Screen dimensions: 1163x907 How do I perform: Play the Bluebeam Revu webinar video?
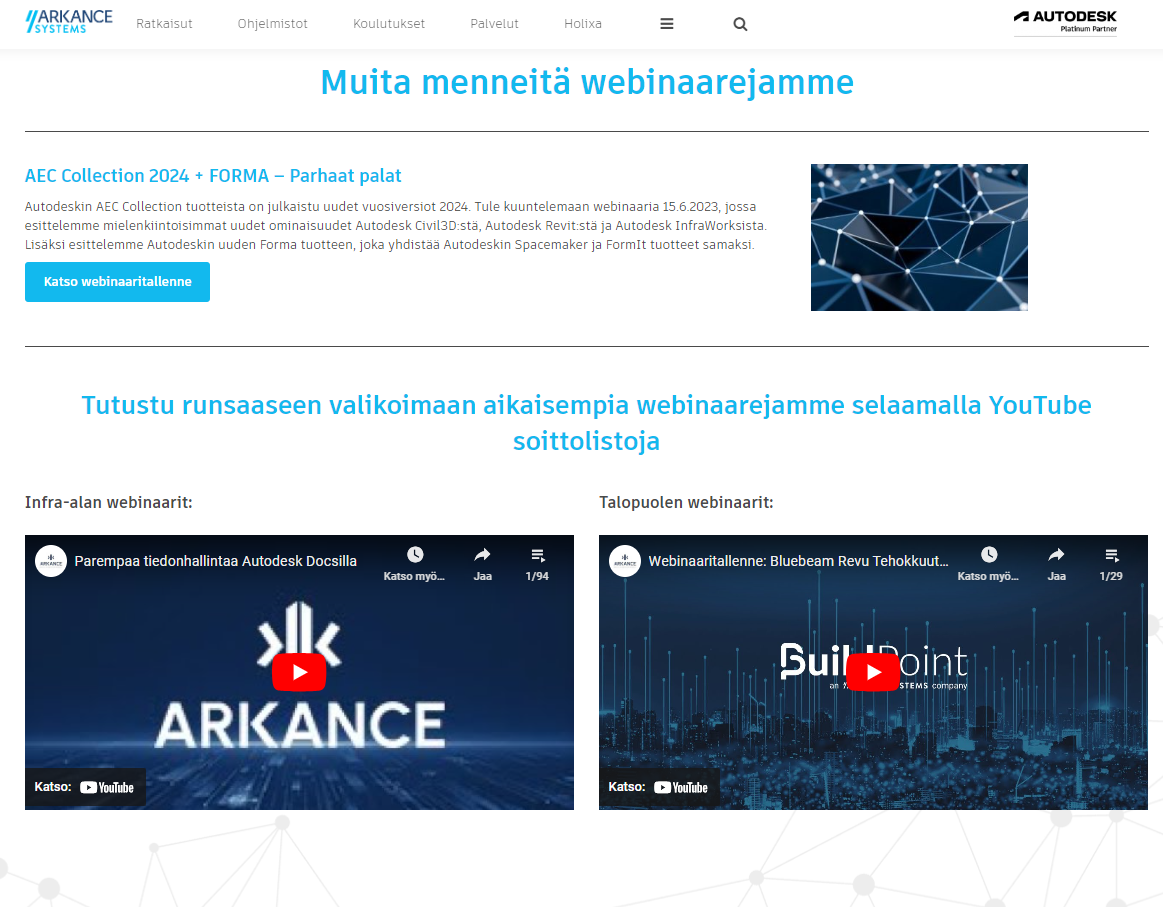(x=873, y=672)
